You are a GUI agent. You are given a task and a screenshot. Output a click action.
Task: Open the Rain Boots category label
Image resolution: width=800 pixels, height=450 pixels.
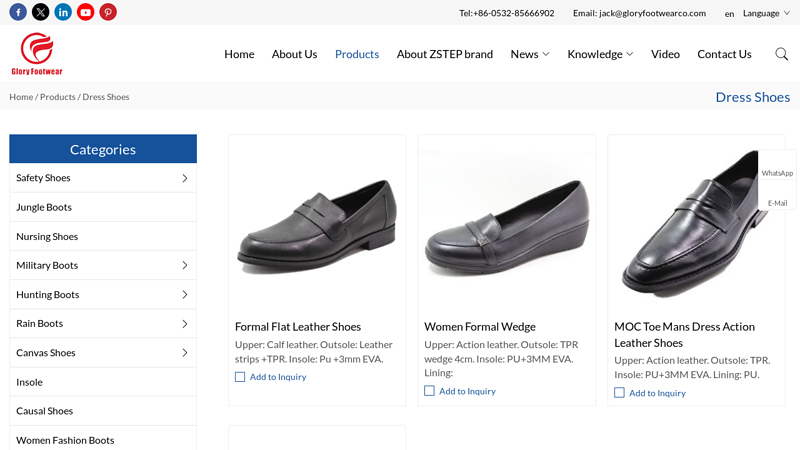click(x=39, y=323)
